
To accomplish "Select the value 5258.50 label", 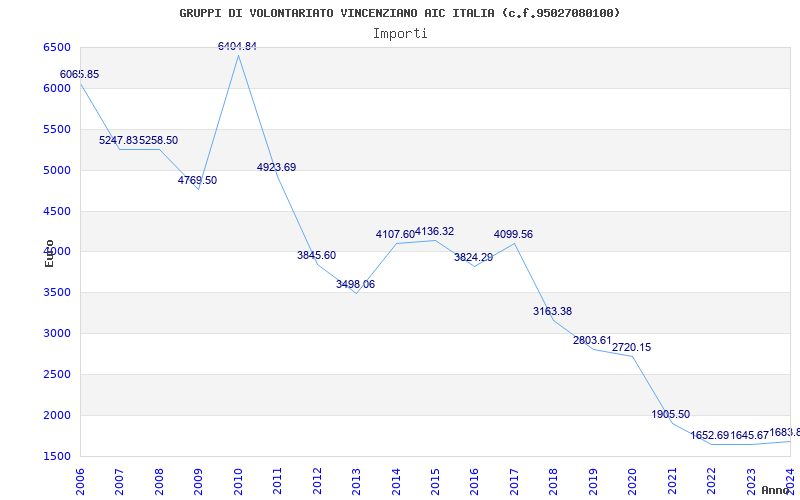I will tap(159, 140).
